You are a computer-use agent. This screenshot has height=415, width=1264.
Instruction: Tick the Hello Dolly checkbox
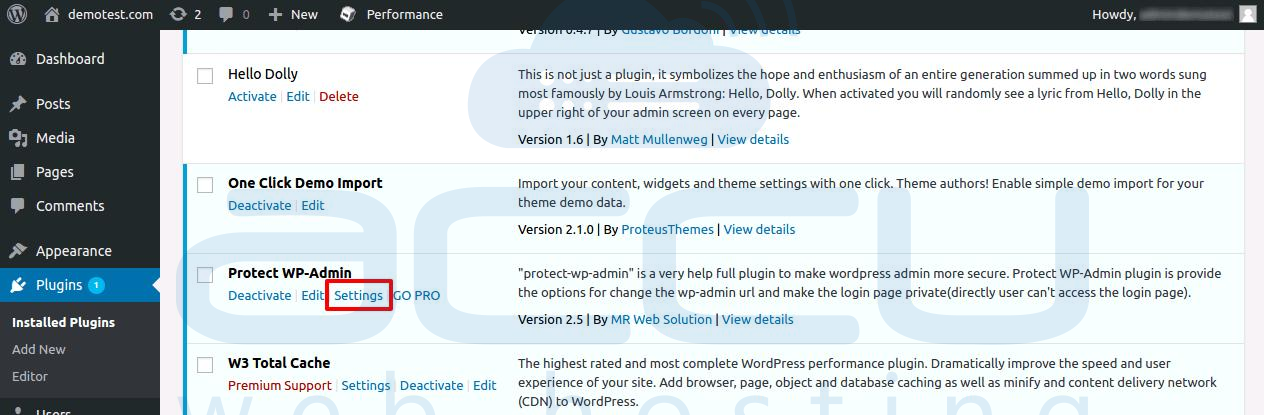[205, 76]
